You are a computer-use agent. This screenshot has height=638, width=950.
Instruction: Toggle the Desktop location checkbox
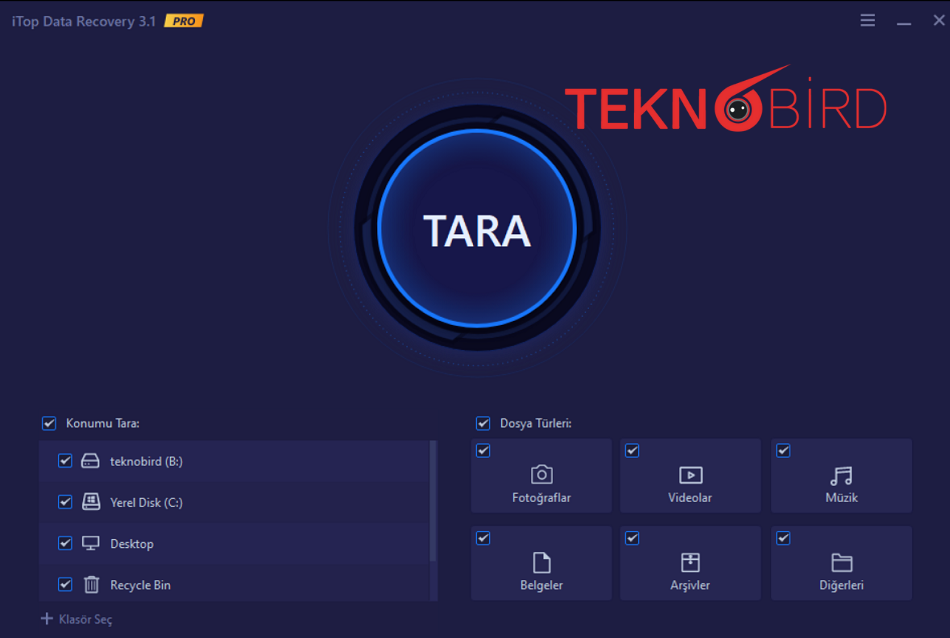coord(65,543)
